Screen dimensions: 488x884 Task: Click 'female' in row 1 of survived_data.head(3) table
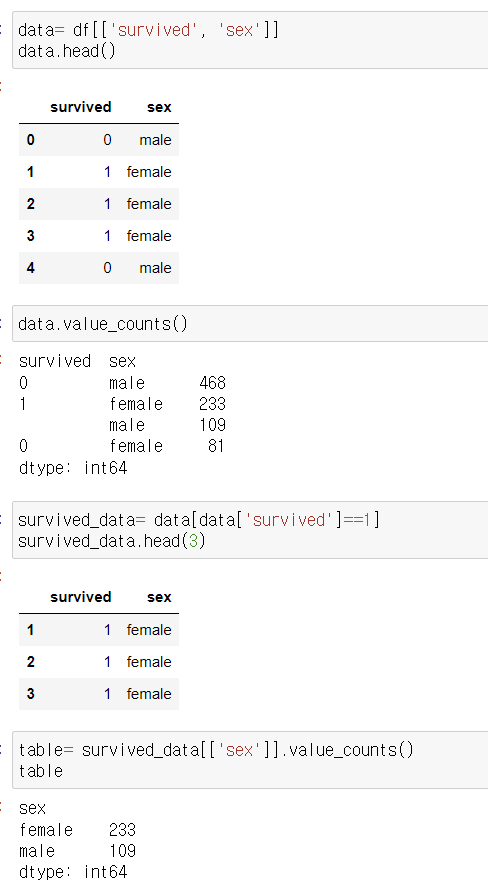pyautogui.click(x=149, y=630)
